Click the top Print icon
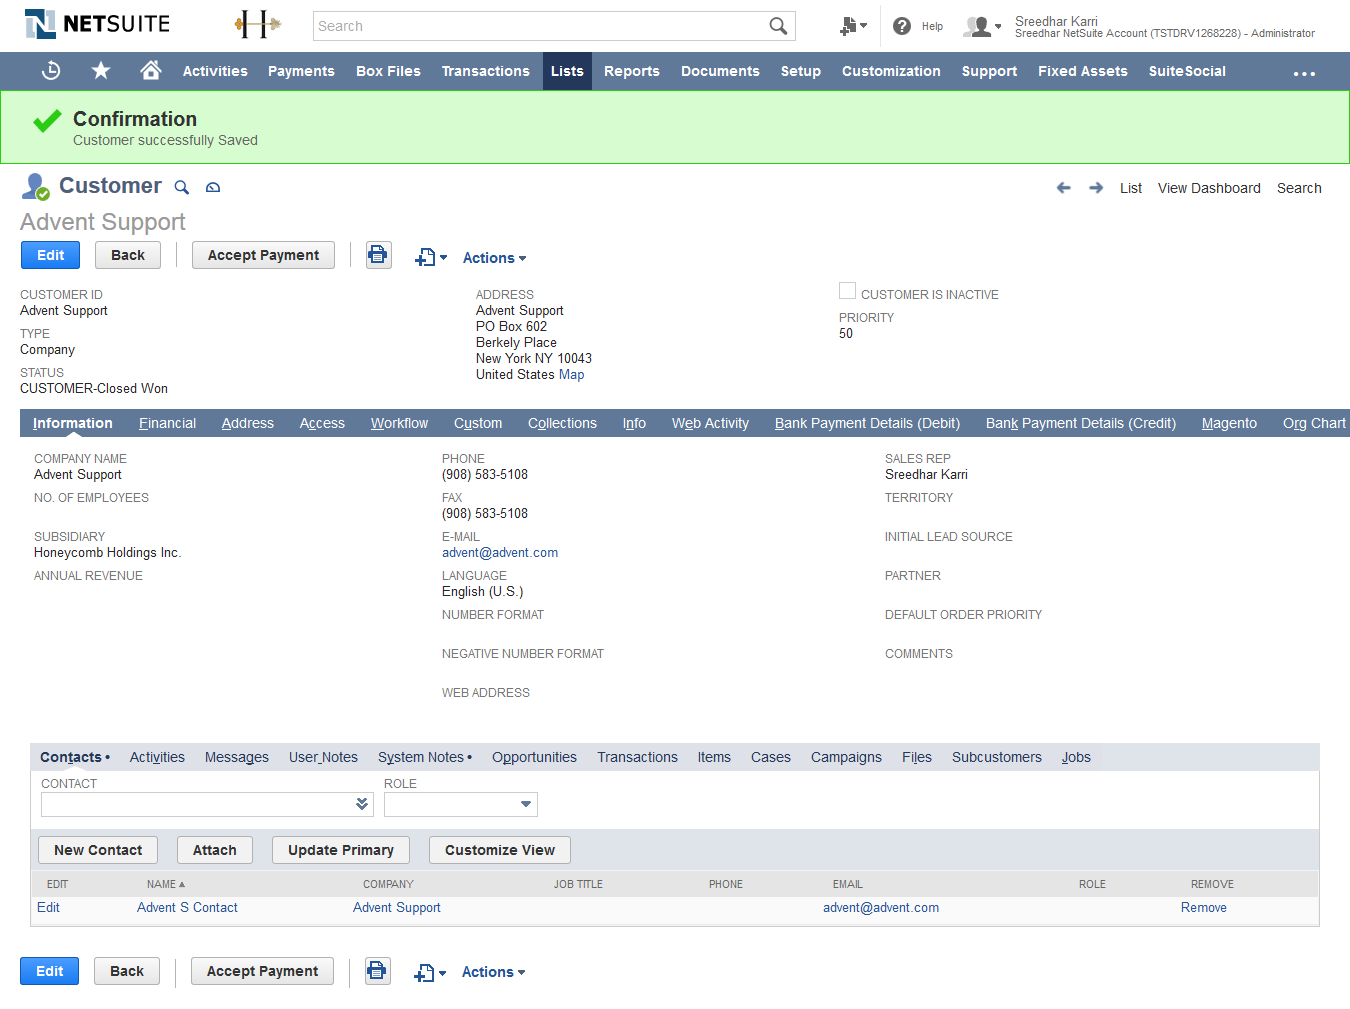This screenshot has width=1350, height=1009. pyautogui.click(x=378, y=255)
